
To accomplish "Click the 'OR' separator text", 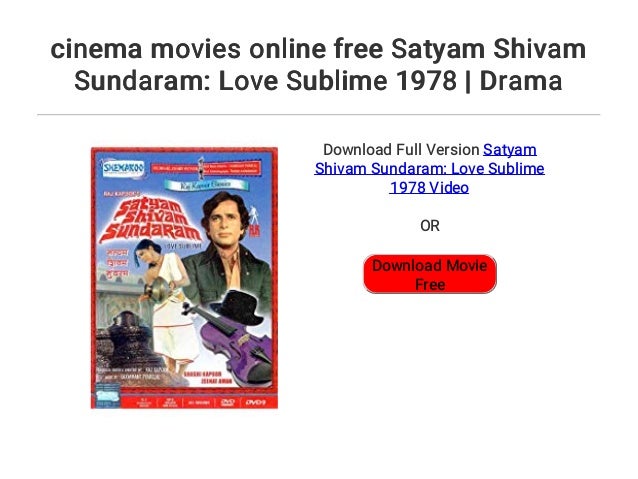I will [x=430, y=225].
